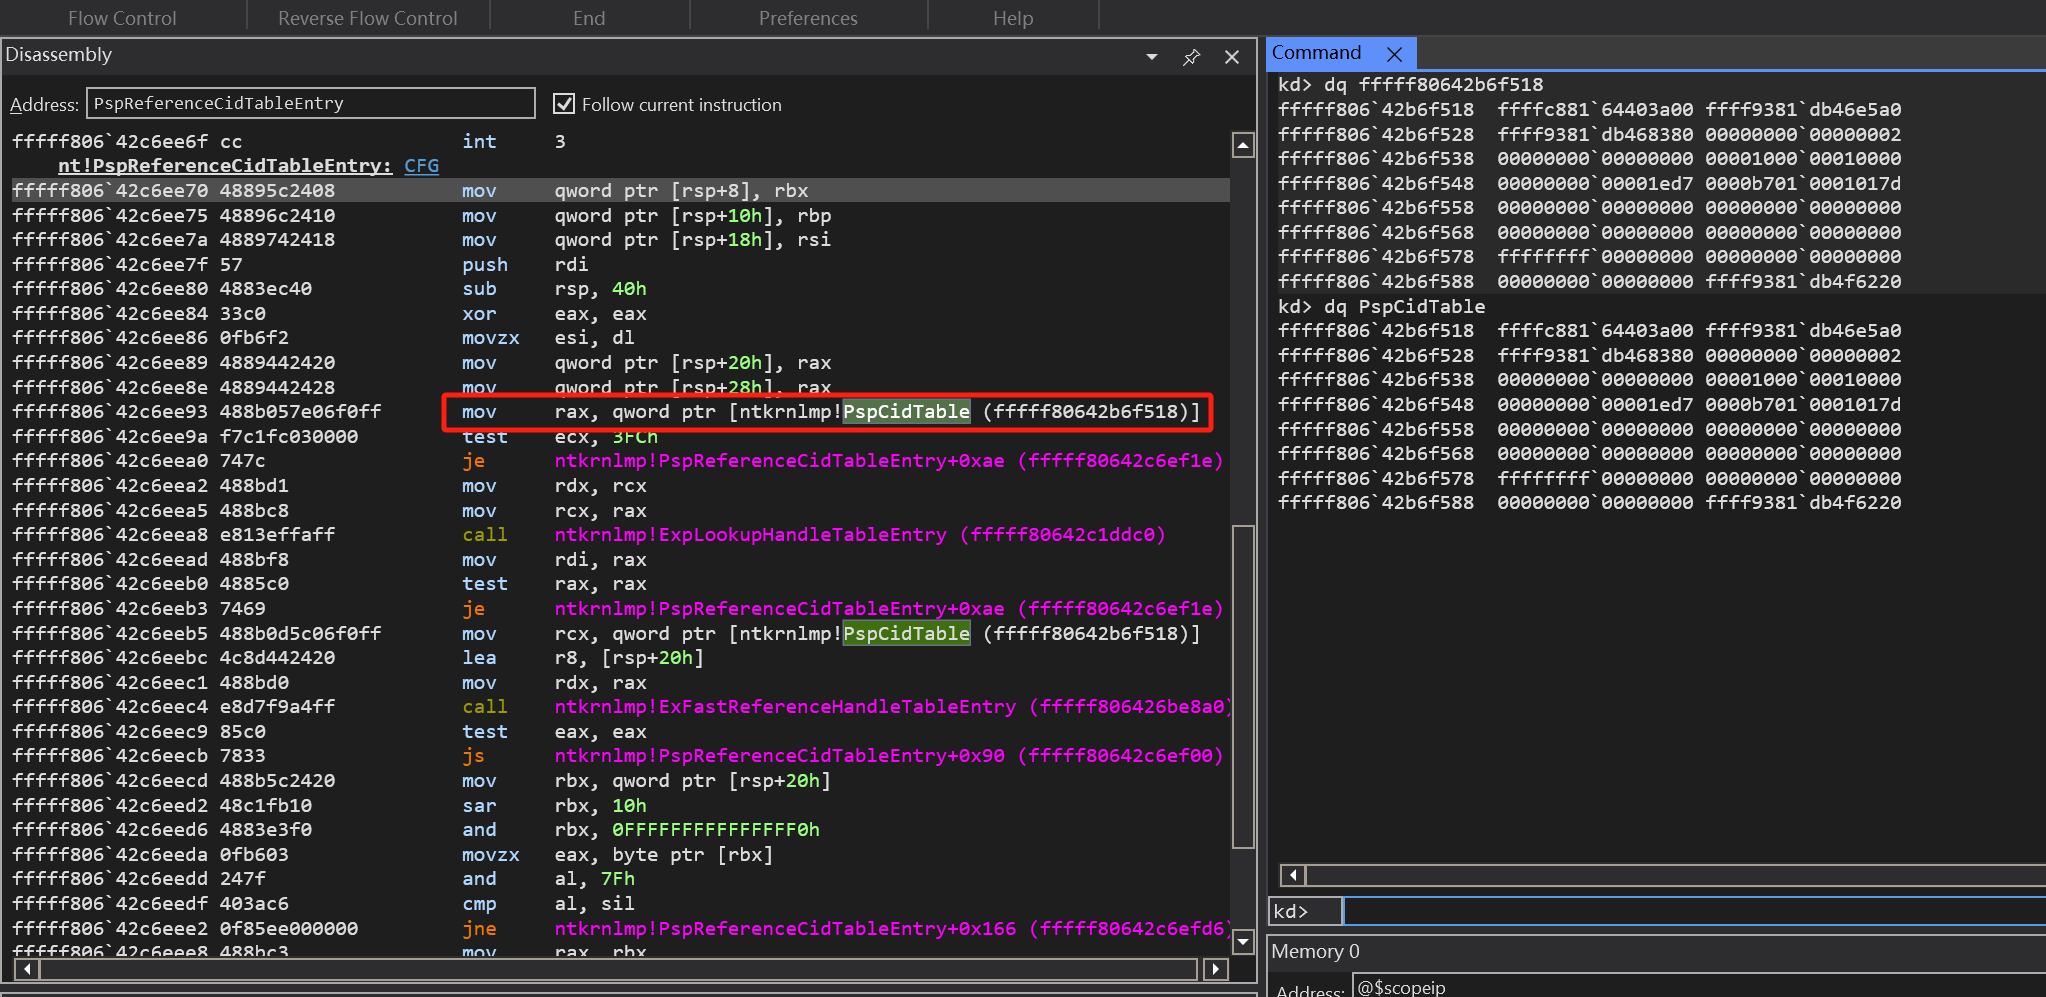Click the disassembly scroll down arrow

(1243, 941)
